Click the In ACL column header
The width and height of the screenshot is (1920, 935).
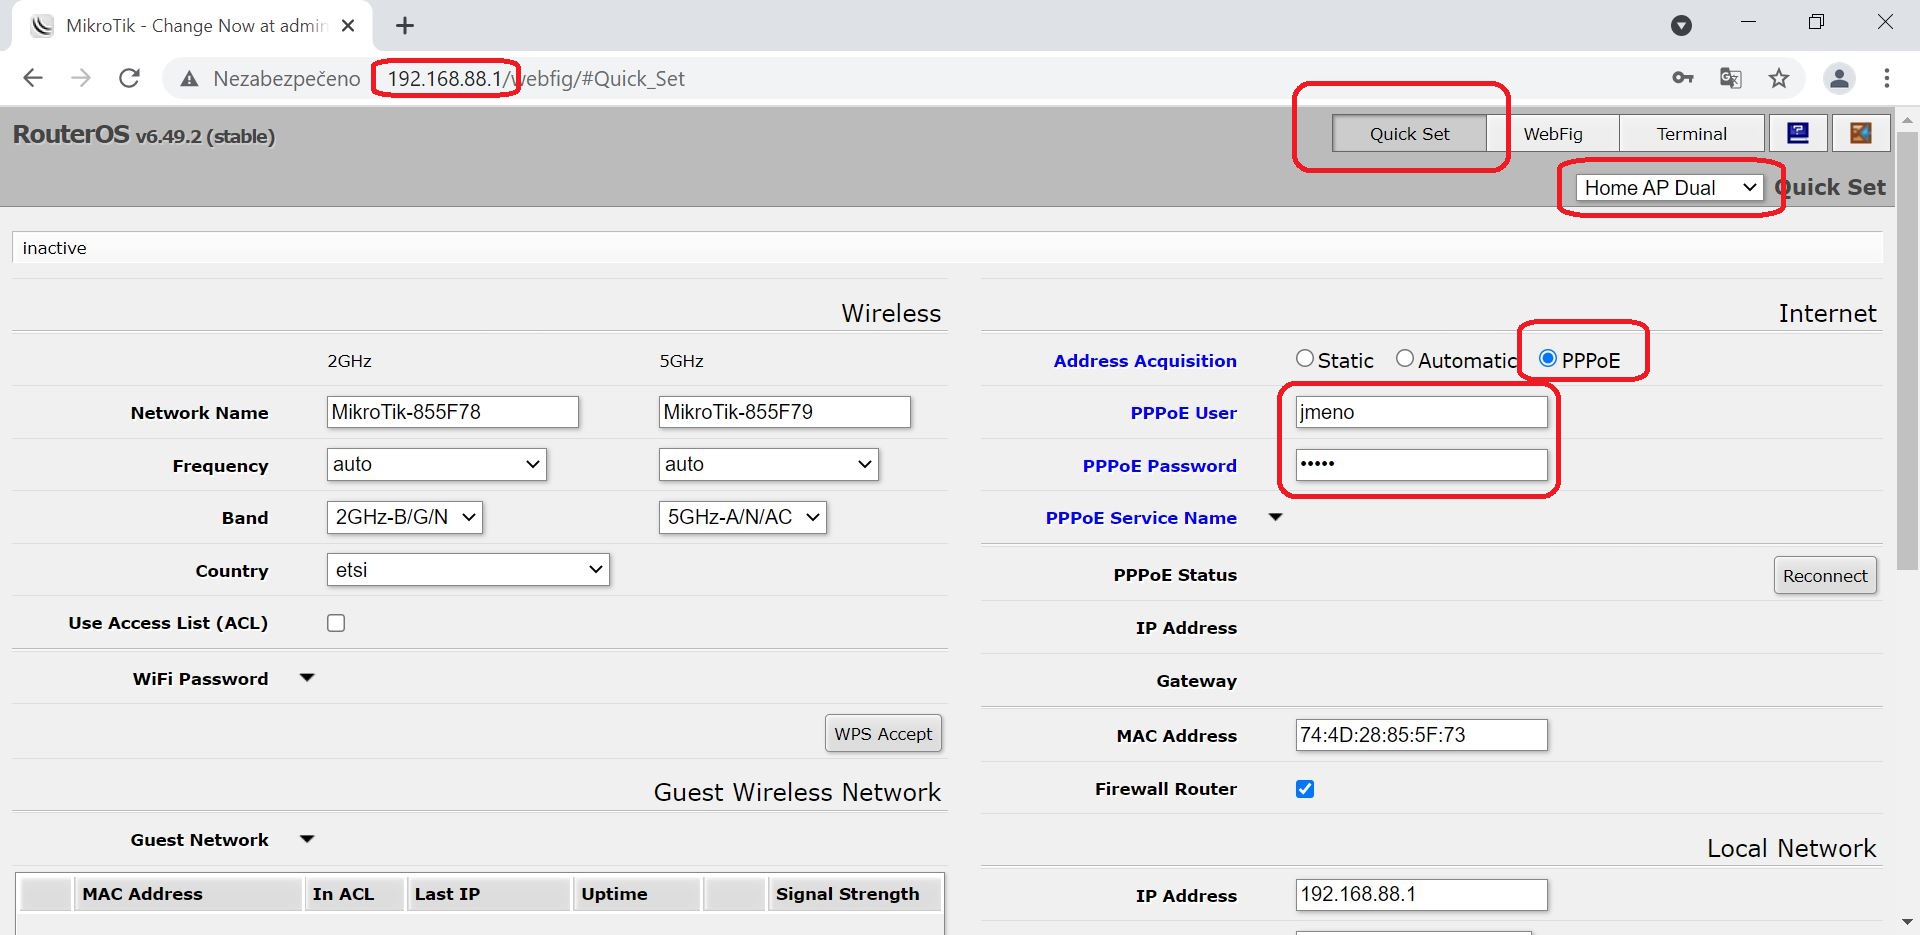coord(354,894)
